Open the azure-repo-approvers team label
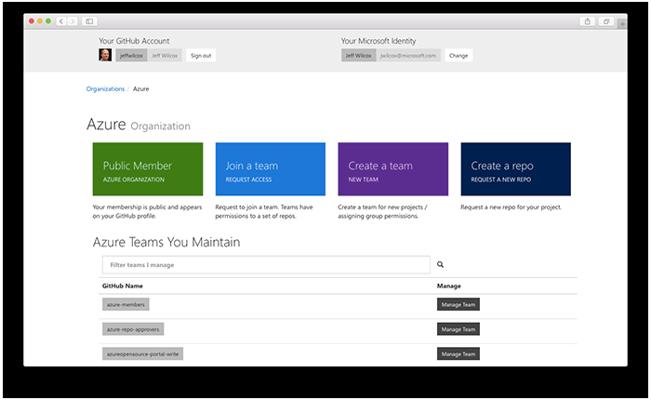This screenshot has height=400, width=651. click(x=133, y=329)
